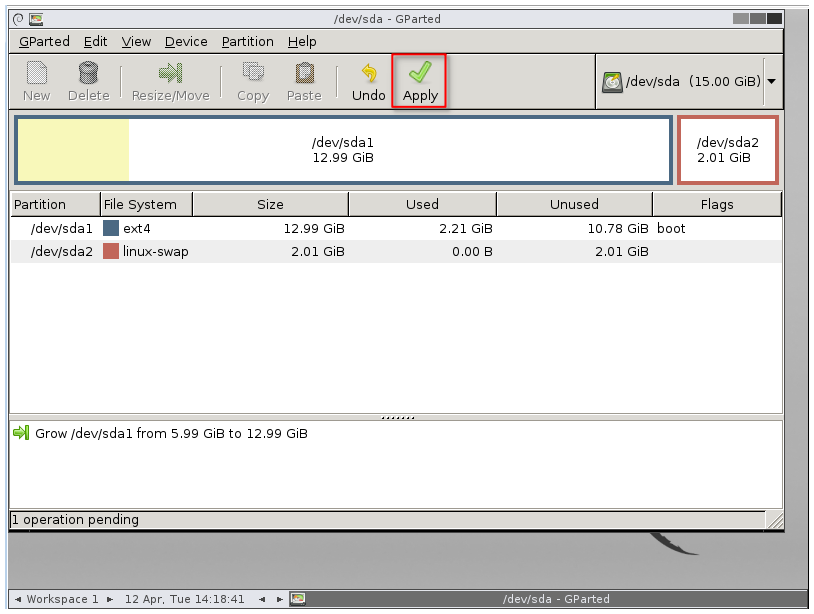Select the /dev/sda1 block in the disk map
The height and width of the screenshot is (614, 814).
[x=344, y=150]
